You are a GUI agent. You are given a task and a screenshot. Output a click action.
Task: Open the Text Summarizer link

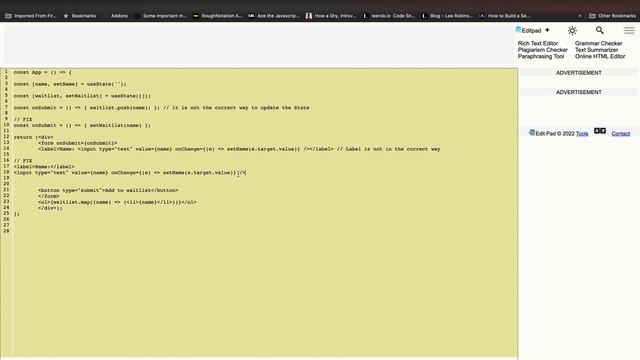coord(596,50)
